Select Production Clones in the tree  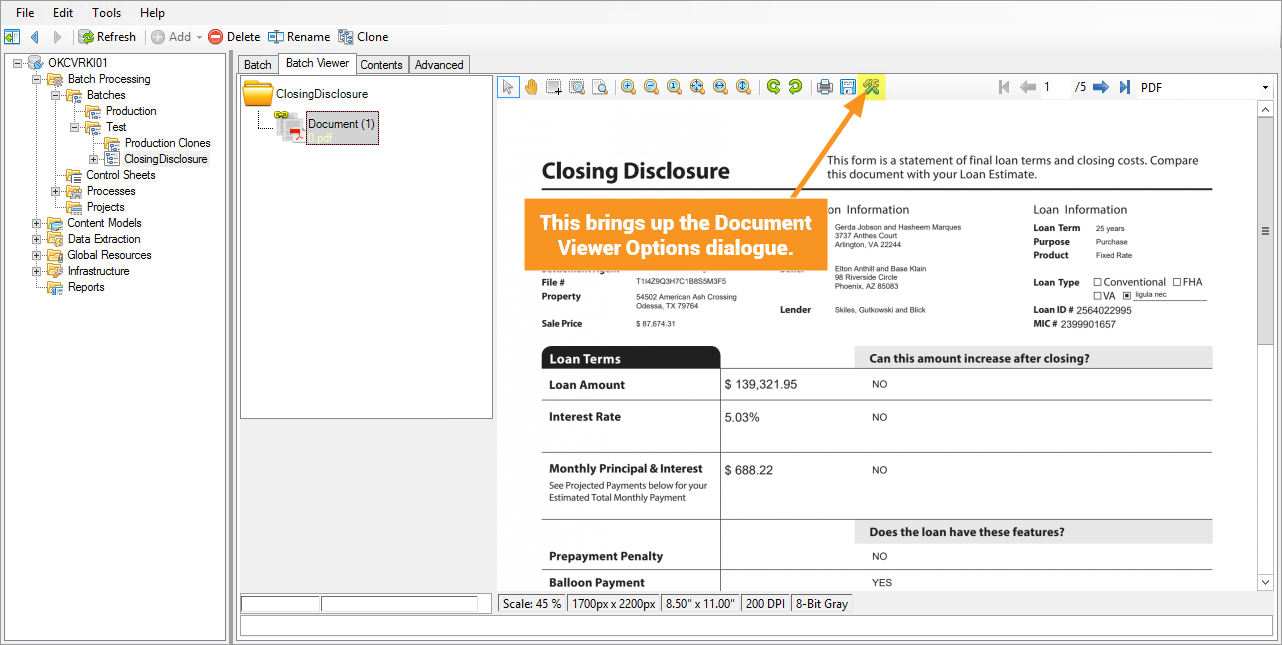point(168,143)
